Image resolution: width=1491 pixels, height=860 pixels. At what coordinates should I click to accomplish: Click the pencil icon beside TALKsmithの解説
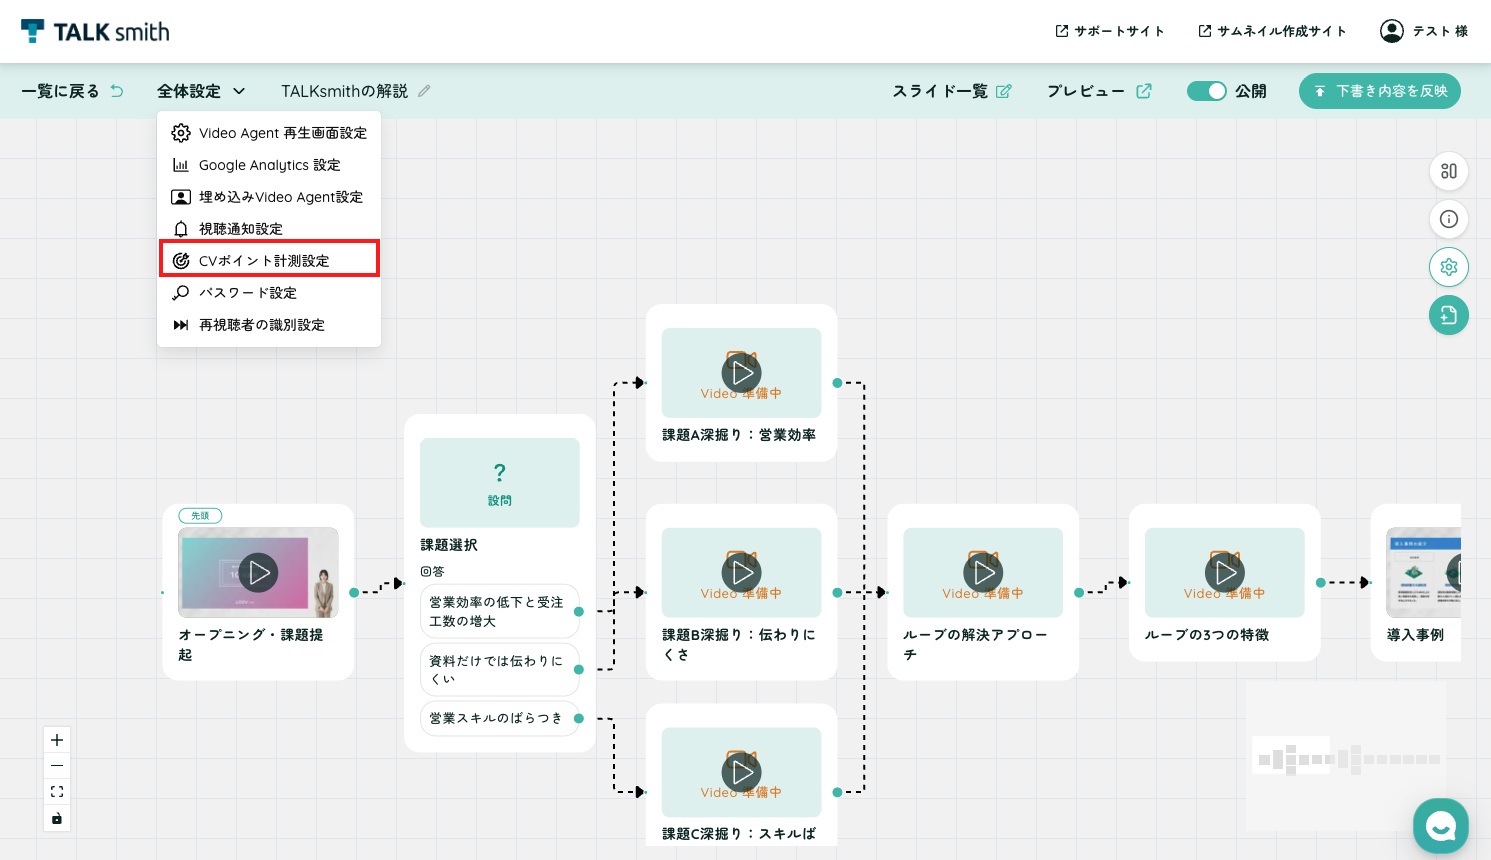coord(424,91)
